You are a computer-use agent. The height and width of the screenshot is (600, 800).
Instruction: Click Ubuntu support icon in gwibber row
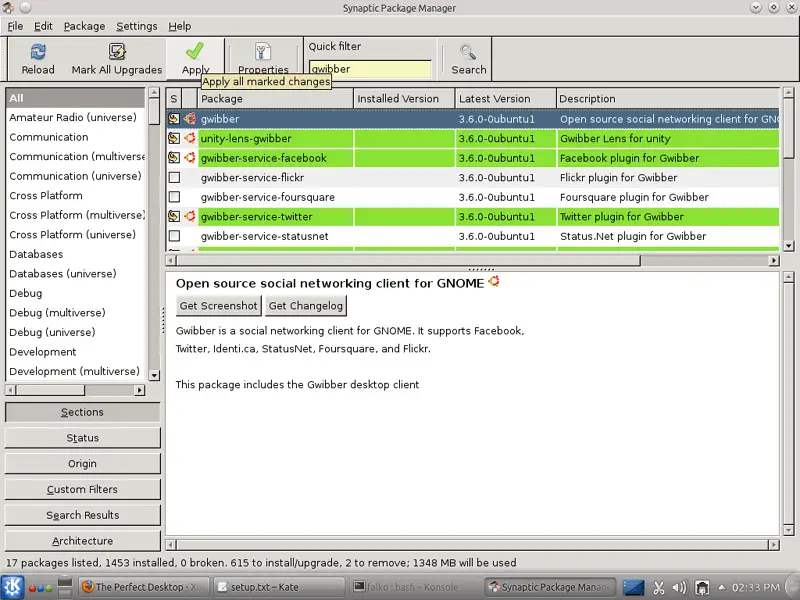(190, 119)
